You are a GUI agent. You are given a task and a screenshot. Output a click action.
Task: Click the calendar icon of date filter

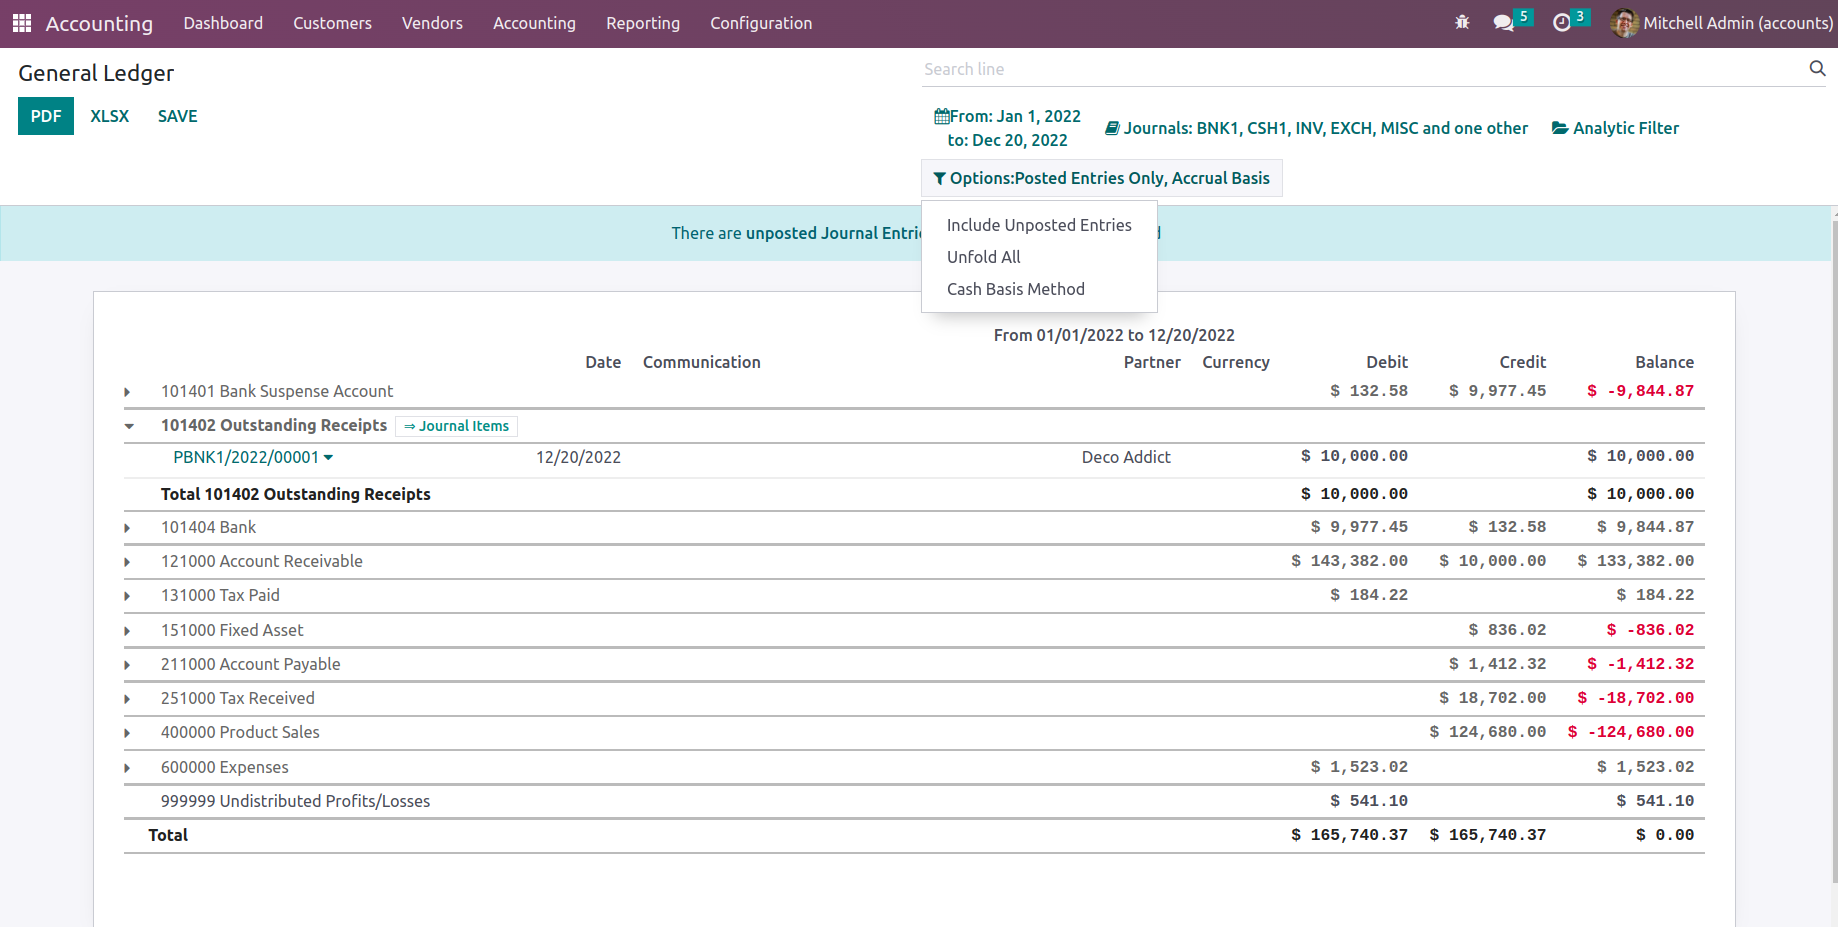(941, 116)
